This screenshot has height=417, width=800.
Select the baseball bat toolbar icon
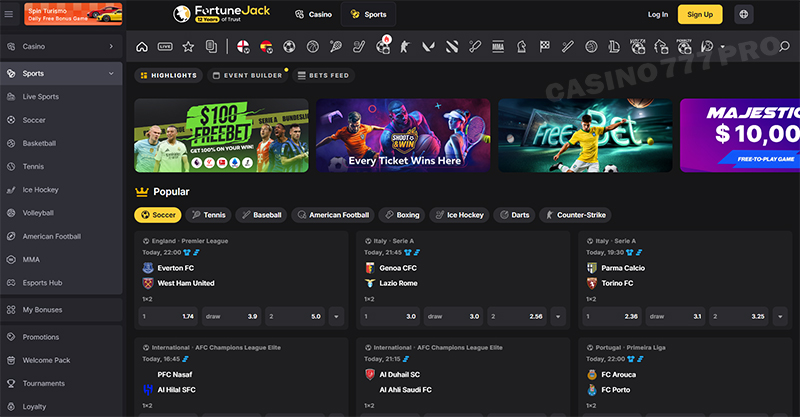568,47
